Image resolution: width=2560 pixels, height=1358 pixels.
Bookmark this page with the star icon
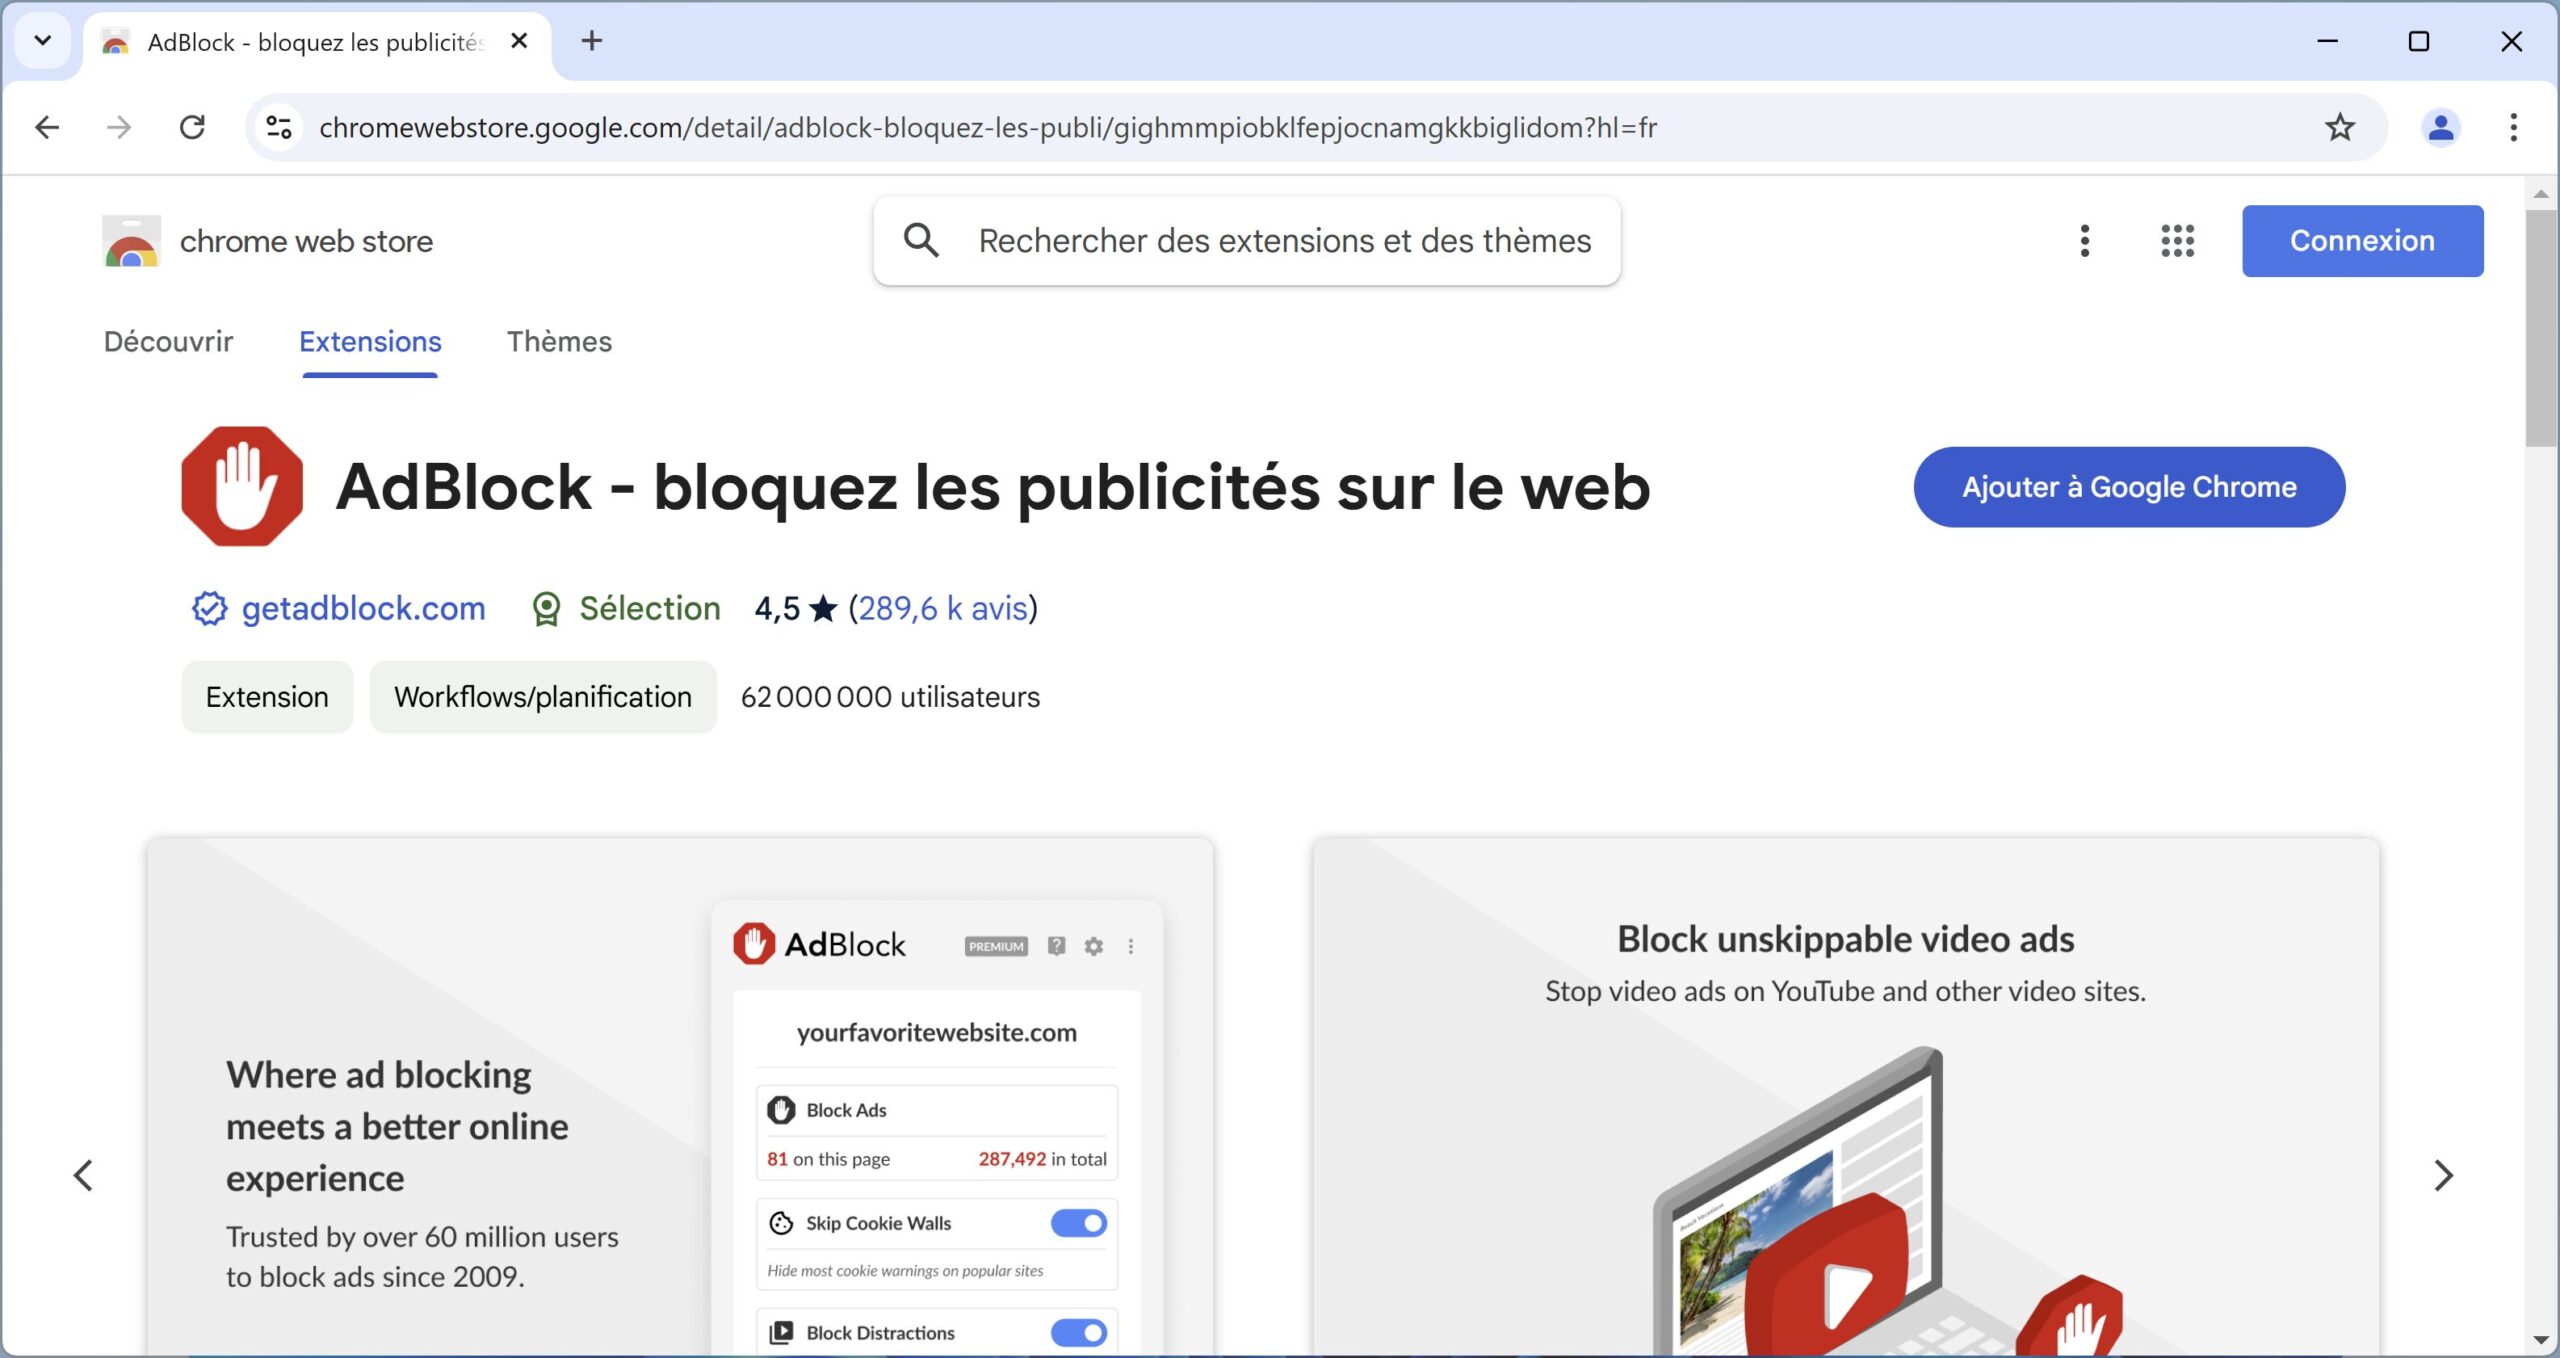pyautogui.click(x=2339, y=127)
